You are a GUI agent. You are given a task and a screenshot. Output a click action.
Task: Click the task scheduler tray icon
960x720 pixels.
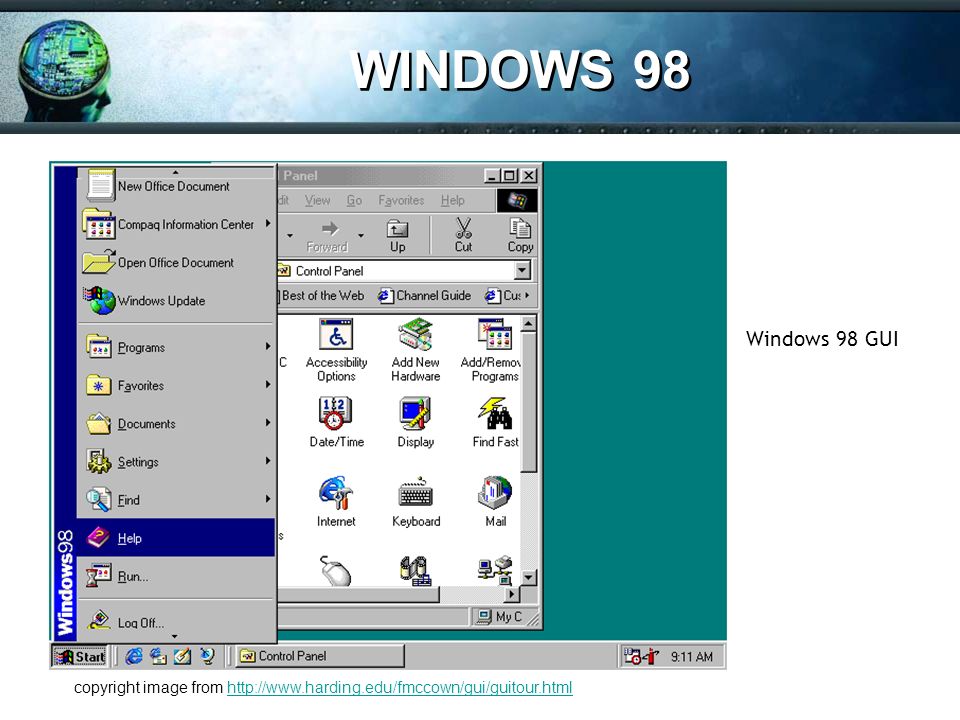(x=632, y=656)
